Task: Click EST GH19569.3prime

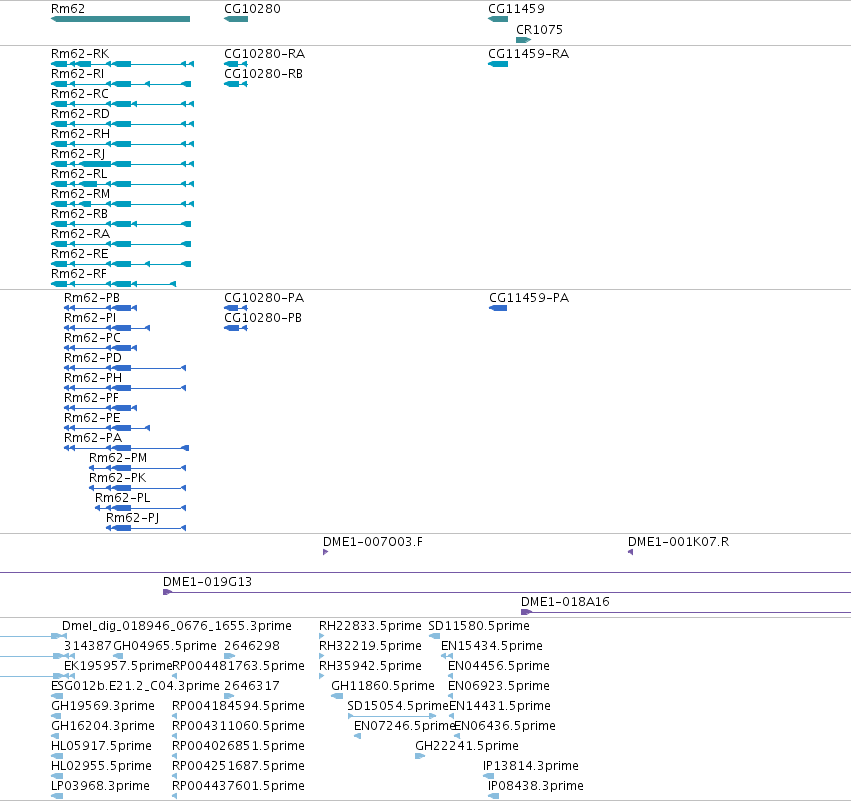Action: coord(103,706)
